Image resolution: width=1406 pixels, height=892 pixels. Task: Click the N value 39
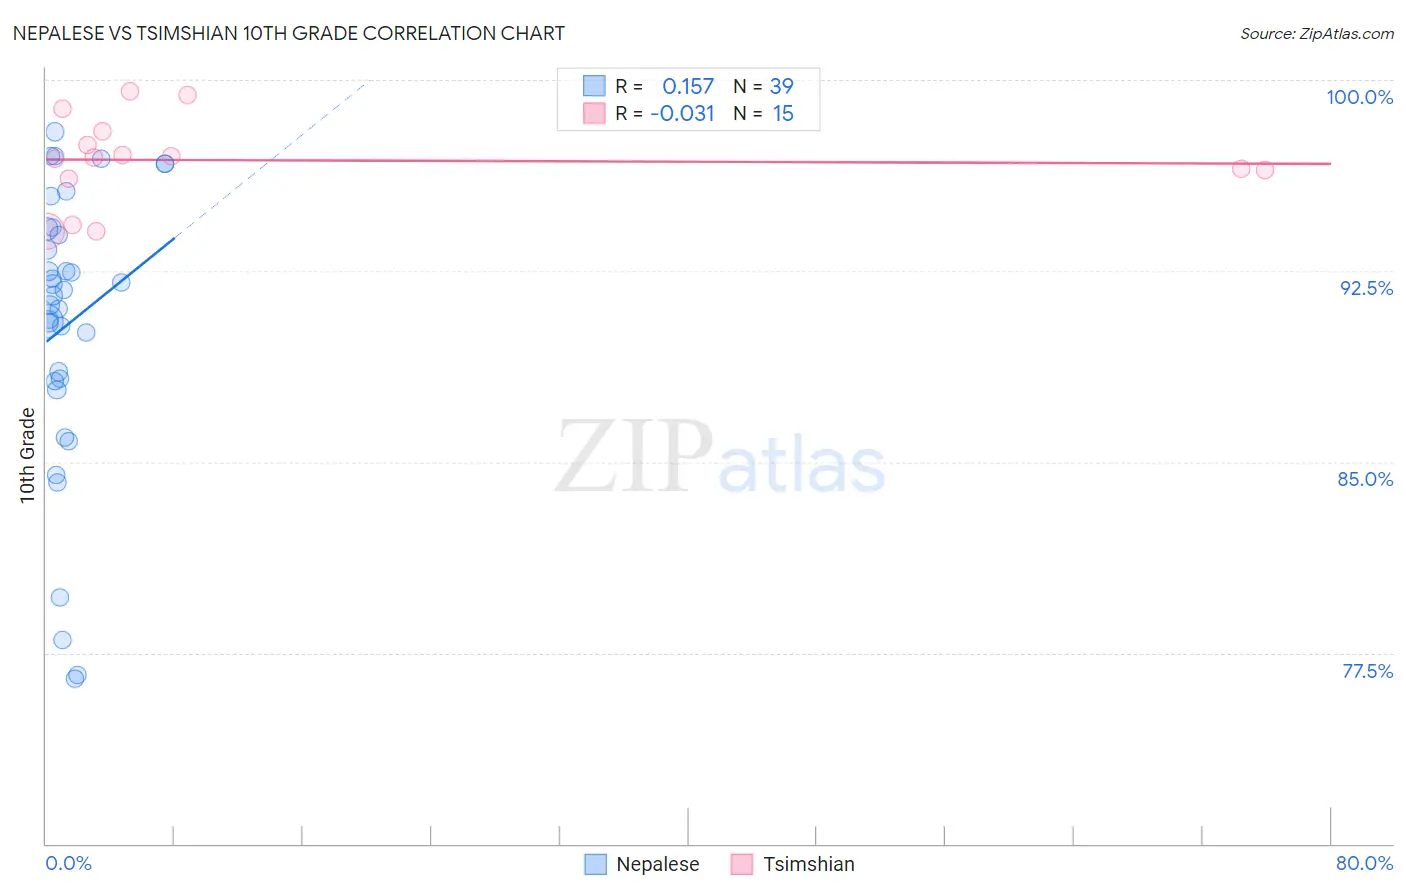click(781, 86)
